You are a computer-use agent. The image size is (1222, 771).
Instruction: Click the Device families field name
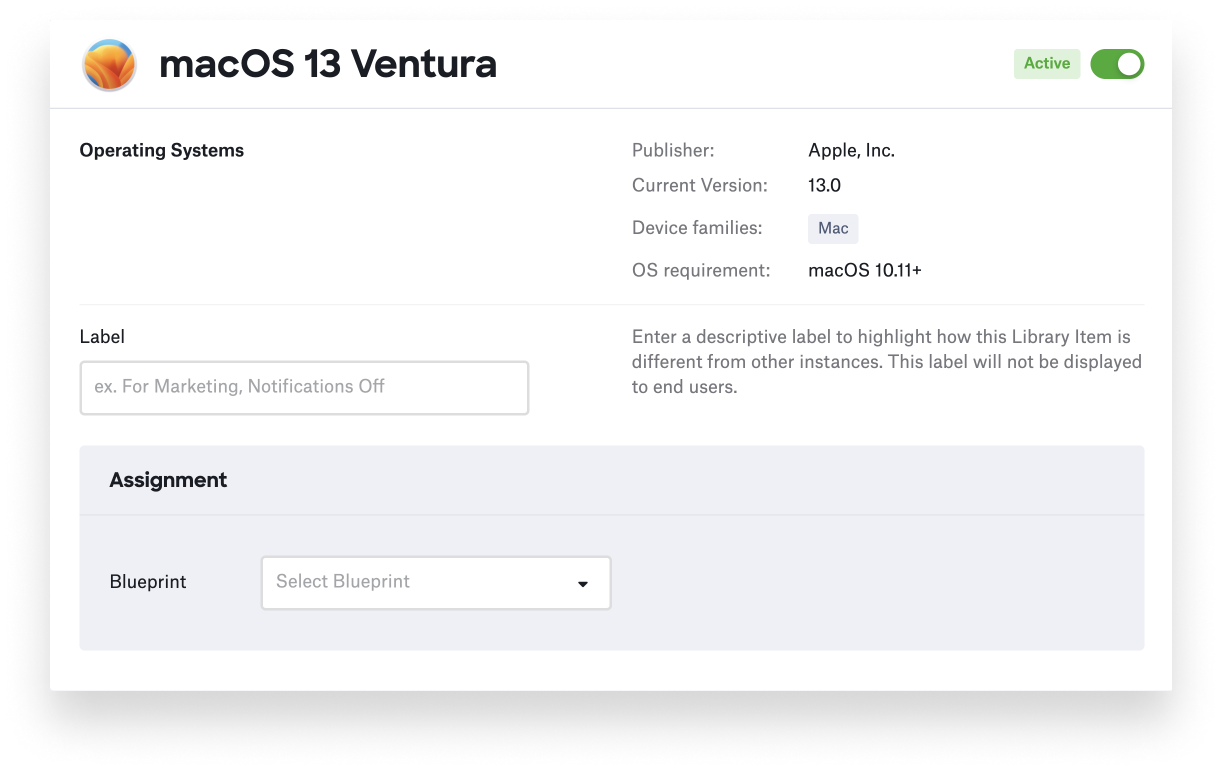(697, 229)
